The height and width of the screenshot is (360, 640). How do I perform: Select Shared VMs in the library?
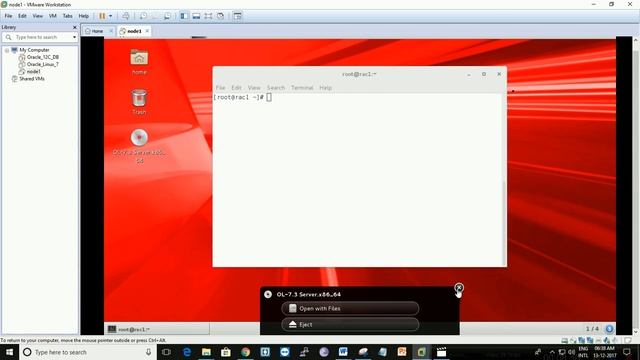[x=32, y=79]
